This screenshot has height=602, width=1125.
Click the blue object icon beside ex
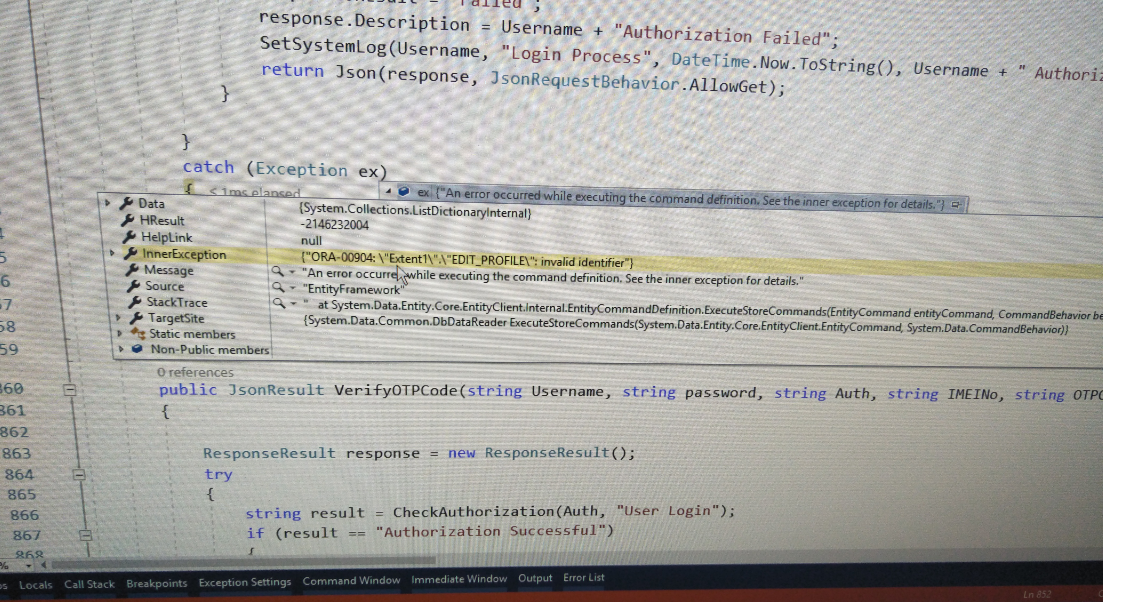(404, 192)
